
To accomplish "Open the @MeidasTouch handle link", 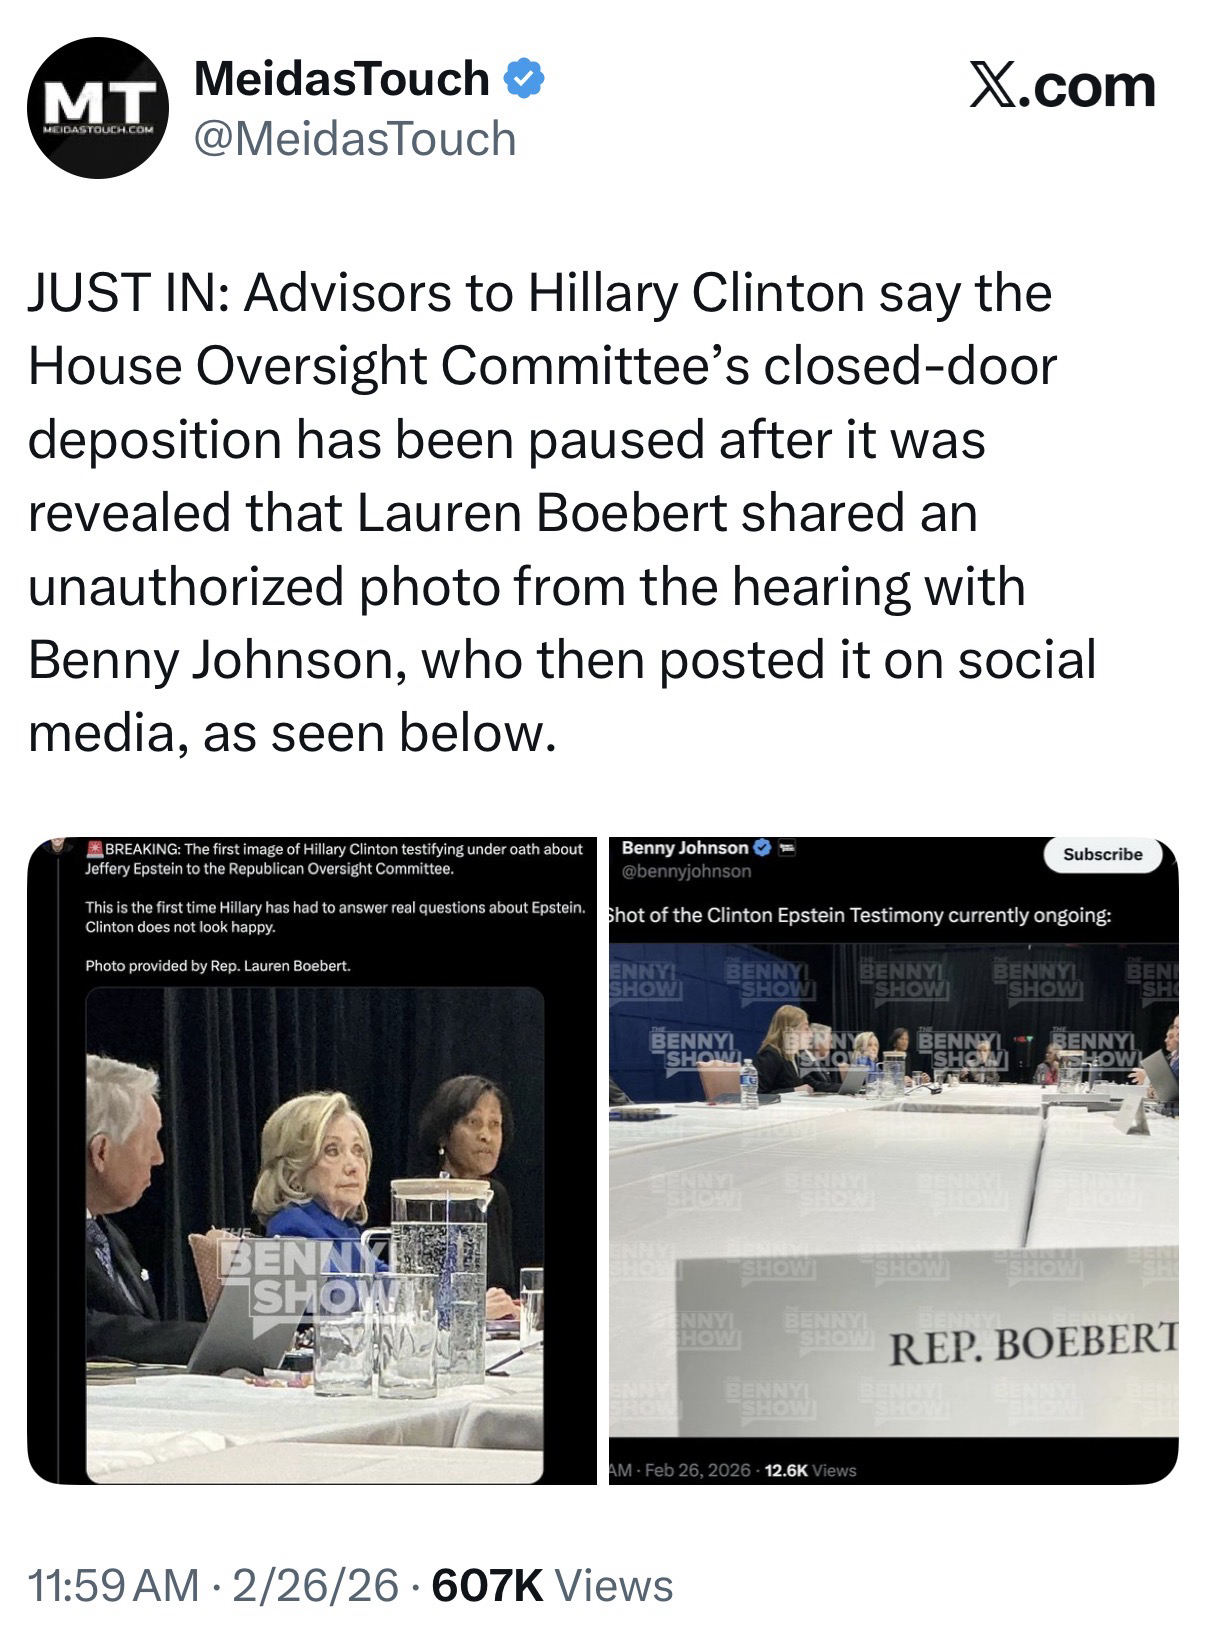I will 355,138.
